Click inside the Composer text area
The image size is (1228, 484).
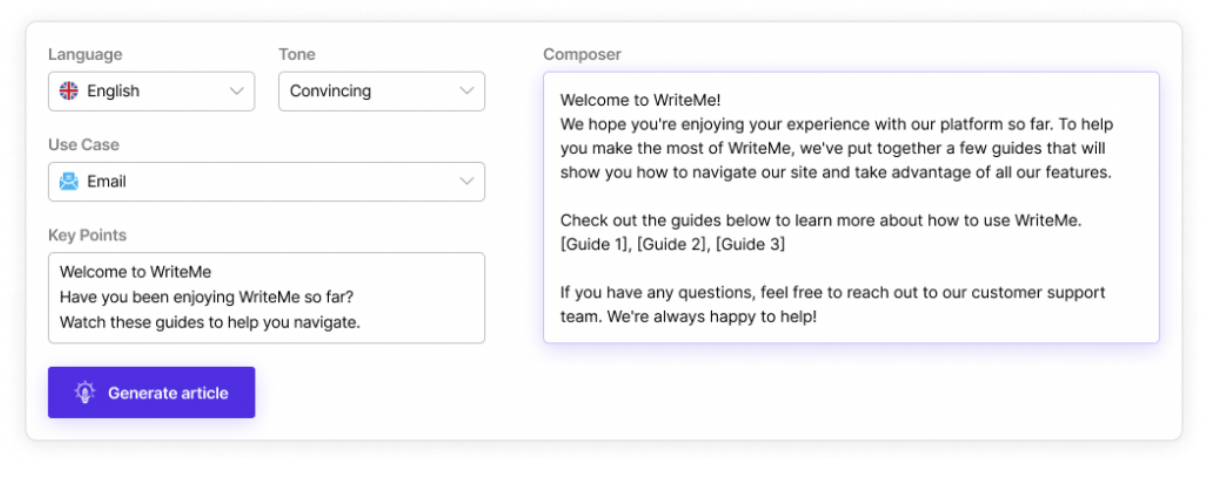[851, 208]
